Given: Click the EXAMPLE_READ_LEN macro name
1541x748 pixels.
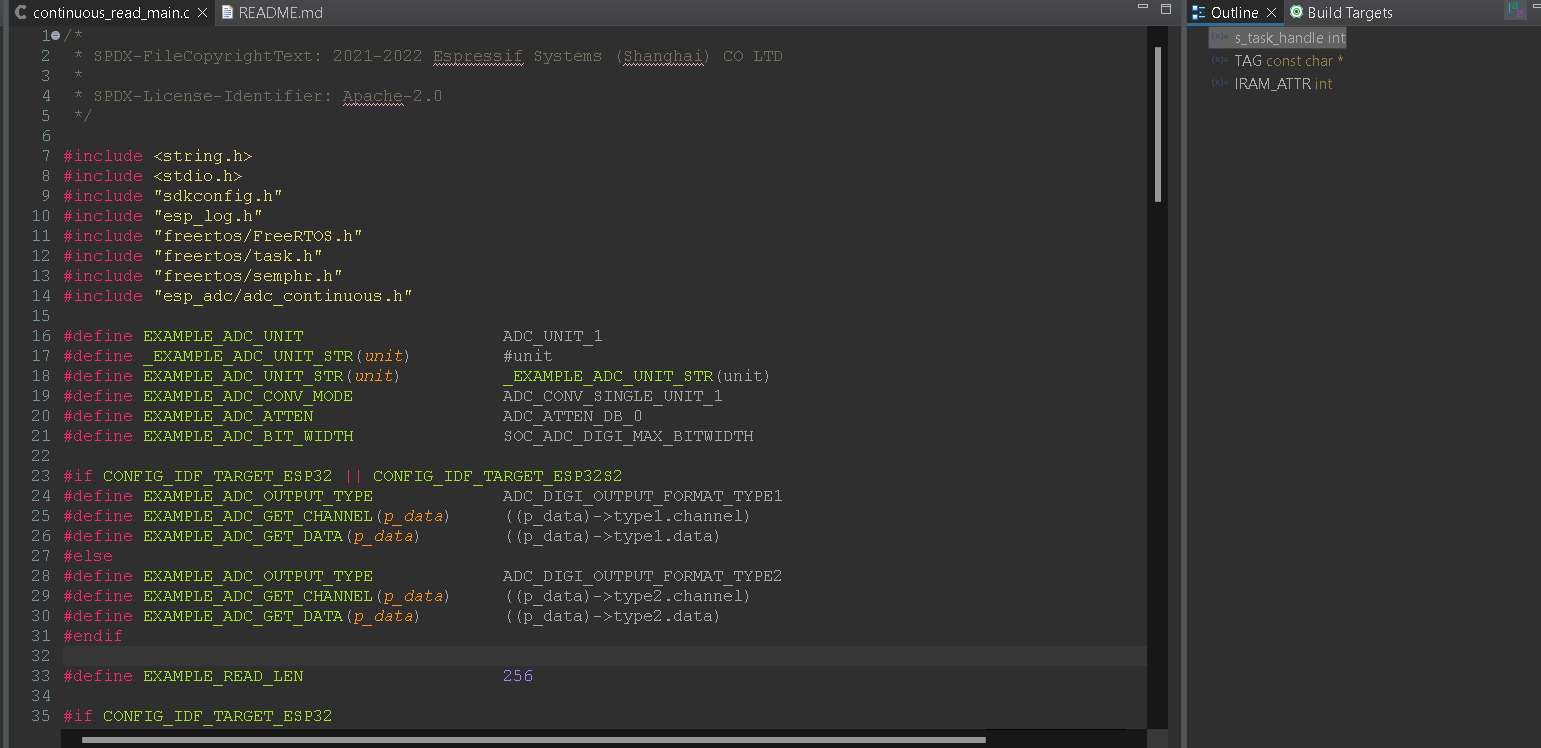Looking at the screenshot, I should pyautogui.click(x=223, y=676).
